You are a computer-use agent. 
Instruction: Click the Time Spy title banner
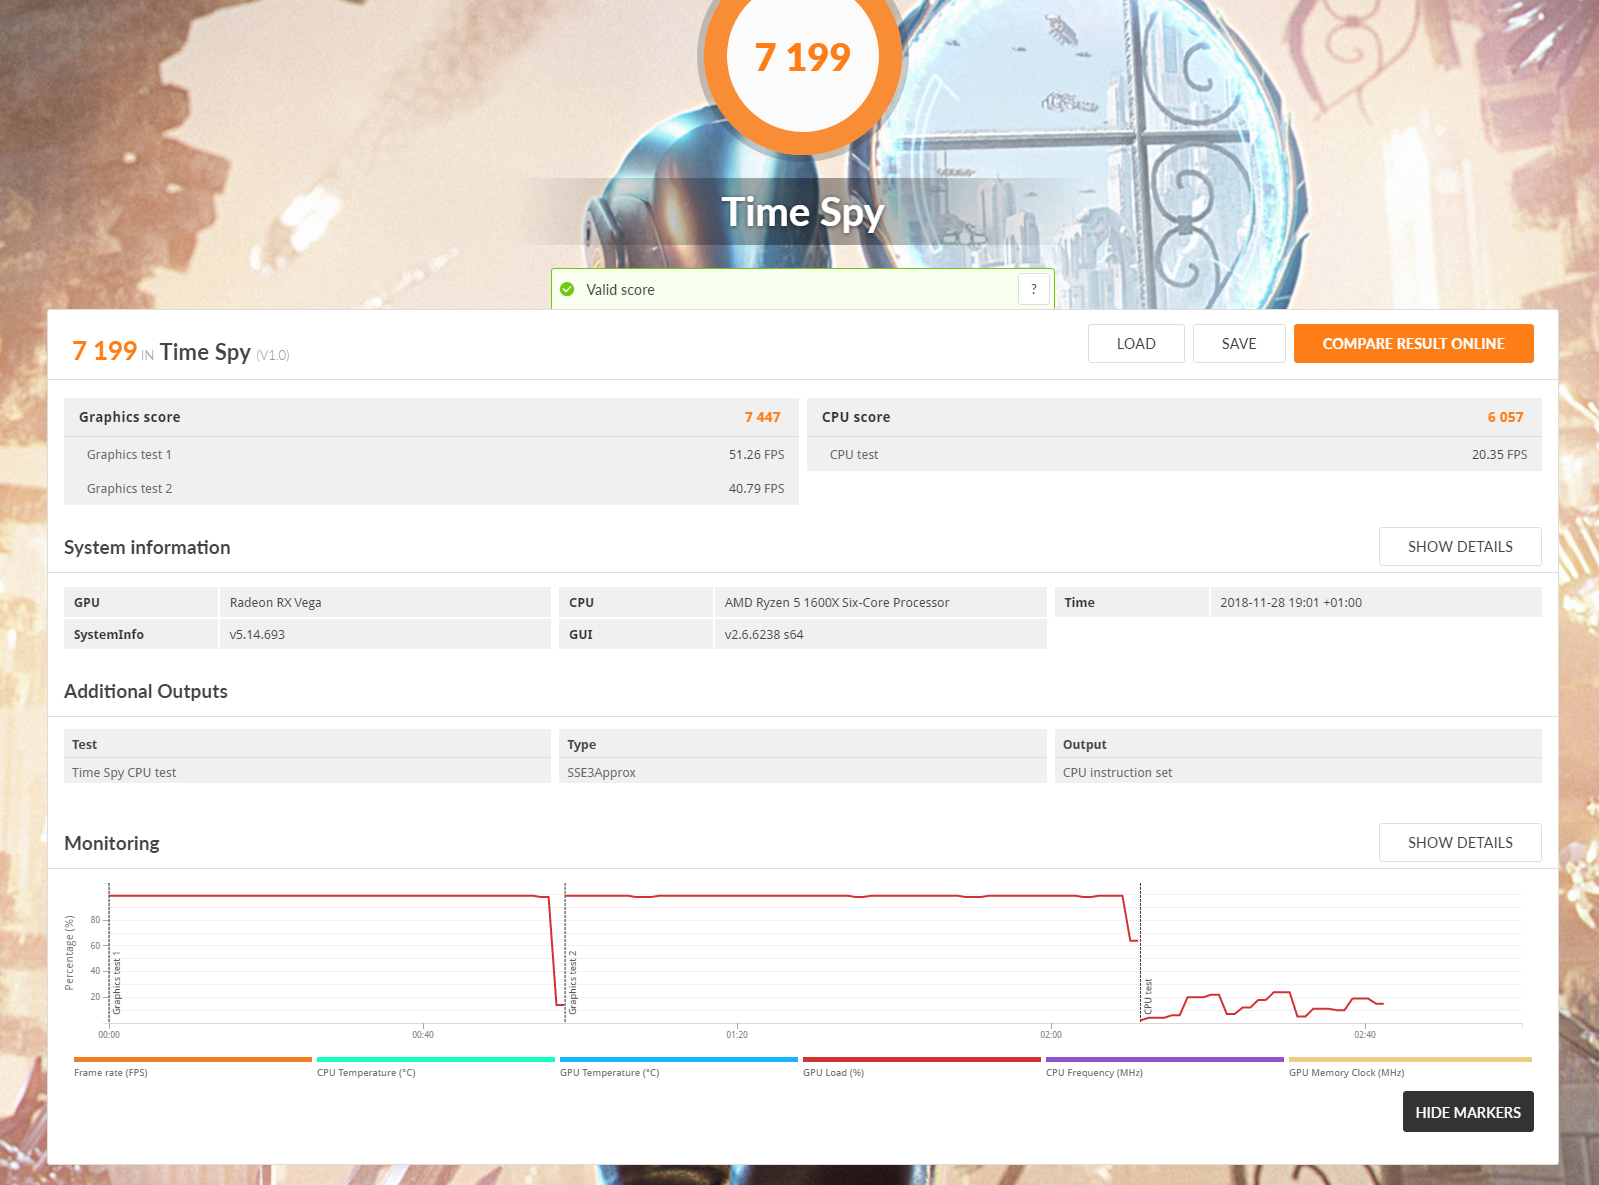click(802, 212)
